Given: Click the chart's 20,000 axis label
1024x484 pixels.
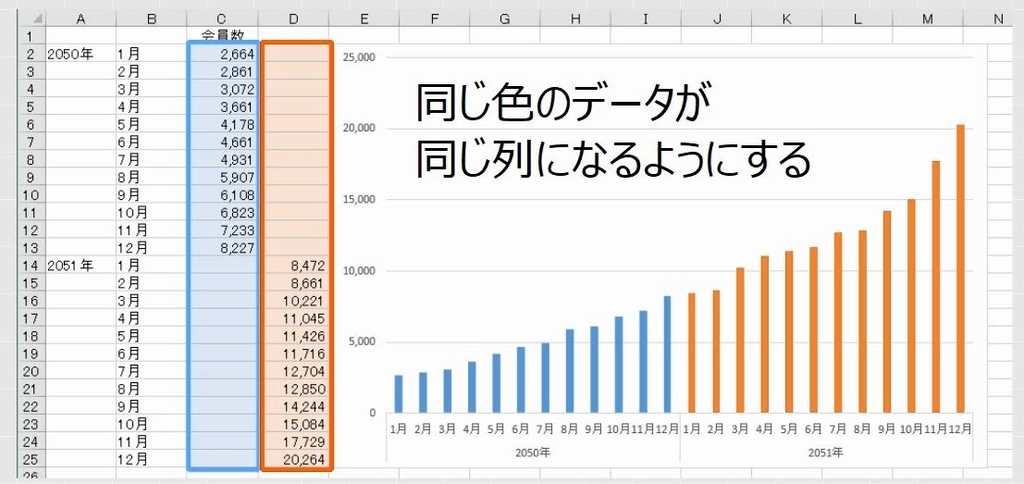Looking at the screenshot, I should click(359, 128).
